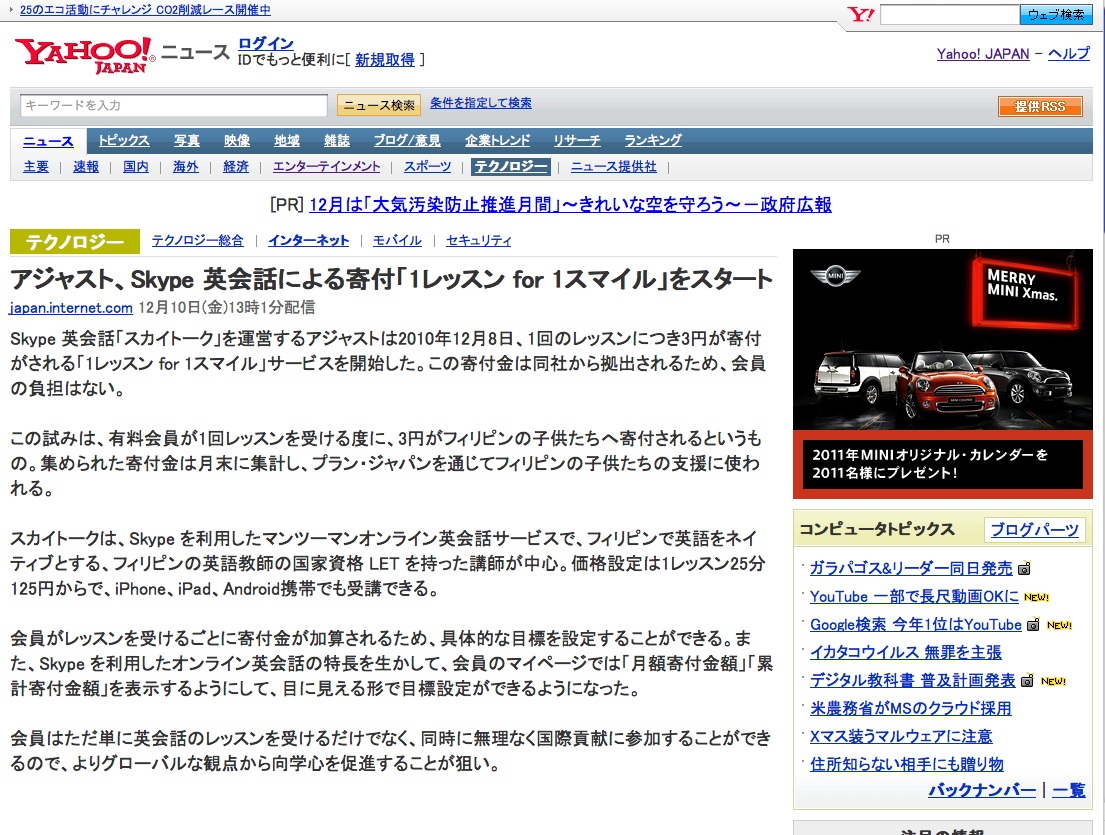Open the 国内 news category
This screenshot has width=1105, height=835.
click(136, 167)
